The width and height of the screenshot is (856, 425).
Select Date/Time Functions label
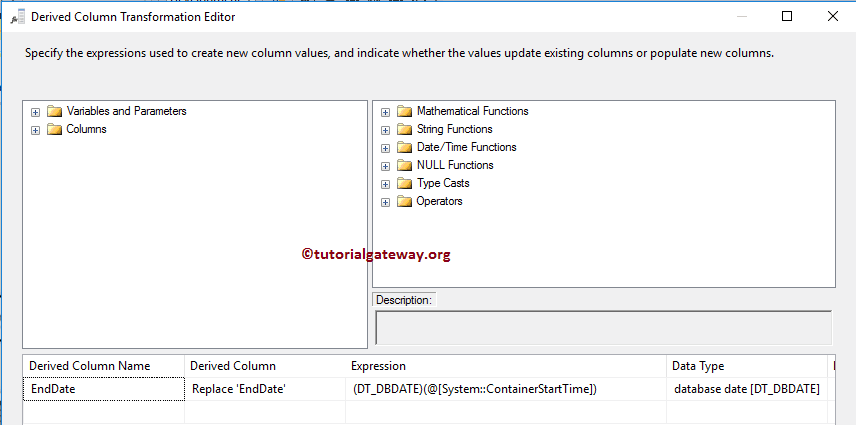pos(466,147)
